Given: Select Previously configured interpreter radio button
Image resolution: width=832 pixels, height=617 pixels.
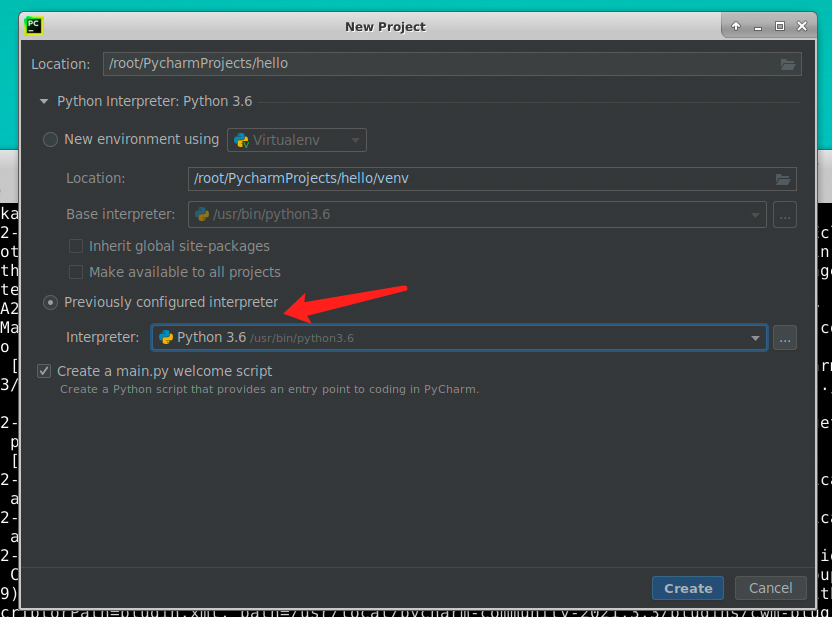Looking at the screenshot, I should click(x=50, y=302).
